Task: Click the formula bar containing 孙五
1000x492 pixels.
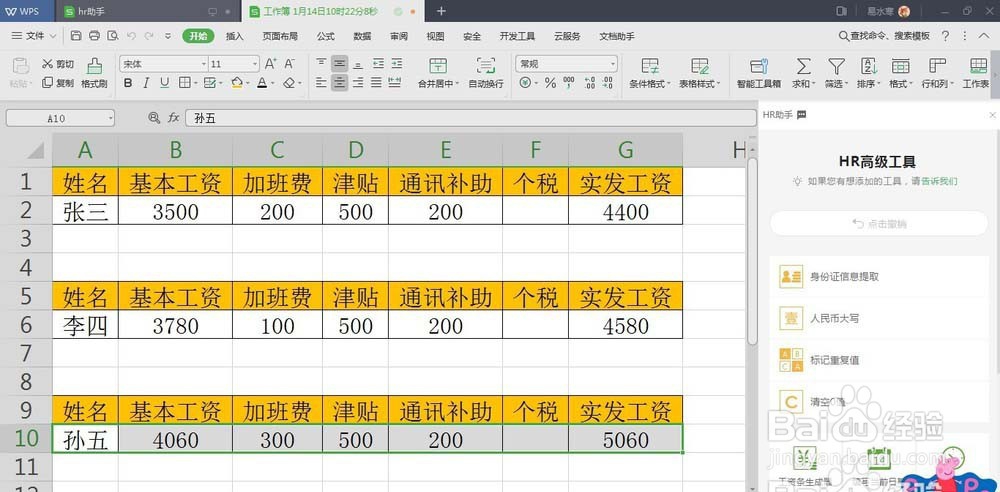Action: click(x=470, y=118)
